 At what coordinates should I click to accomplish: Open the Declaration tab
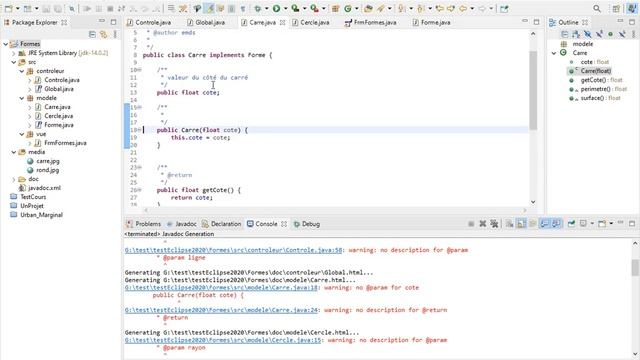(221, 224)
